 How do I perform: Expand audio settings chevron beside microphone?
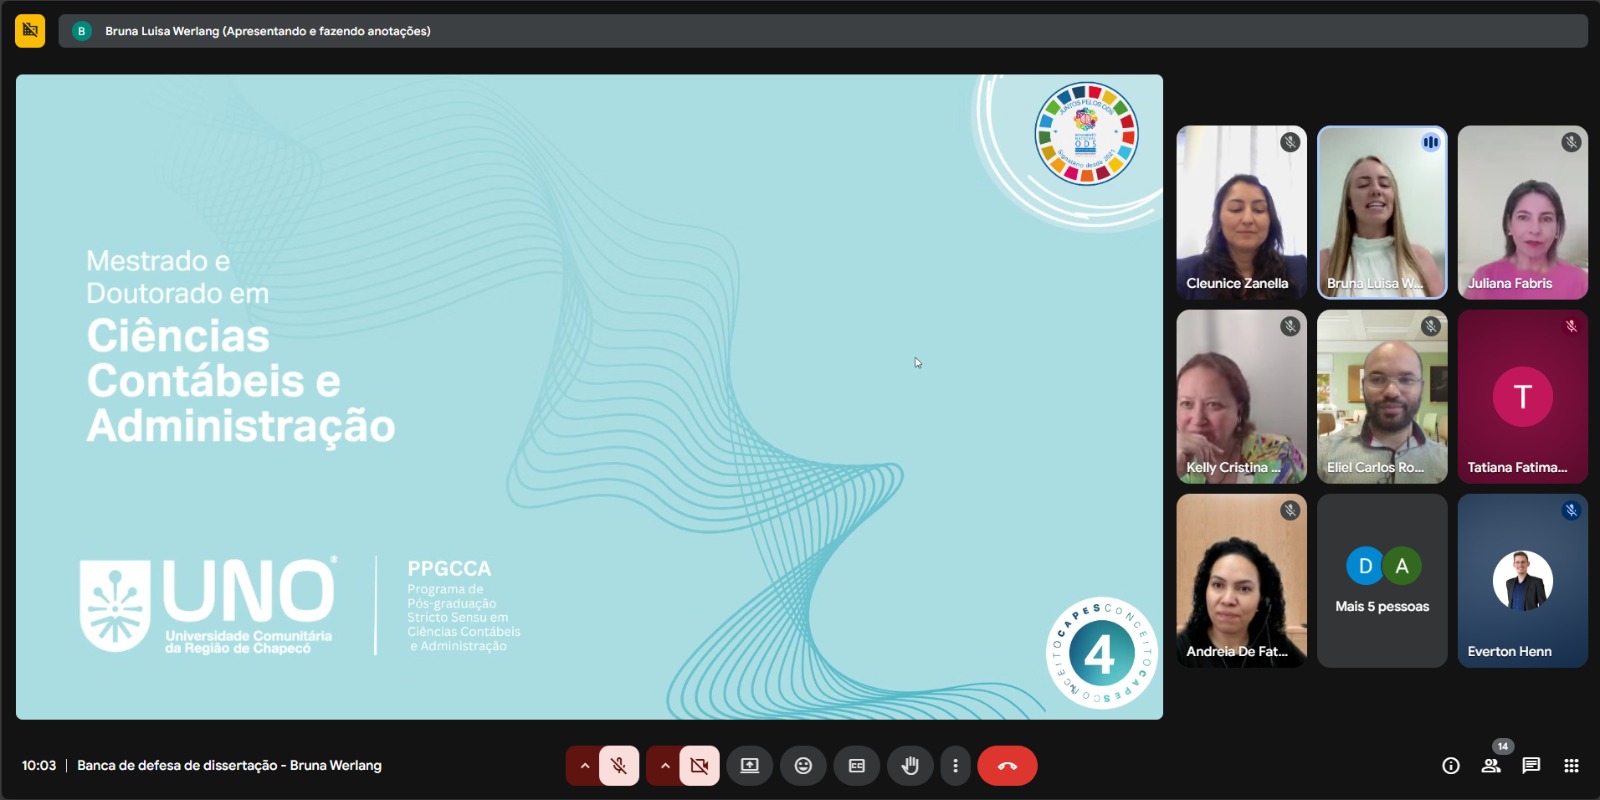click(584, 766)
